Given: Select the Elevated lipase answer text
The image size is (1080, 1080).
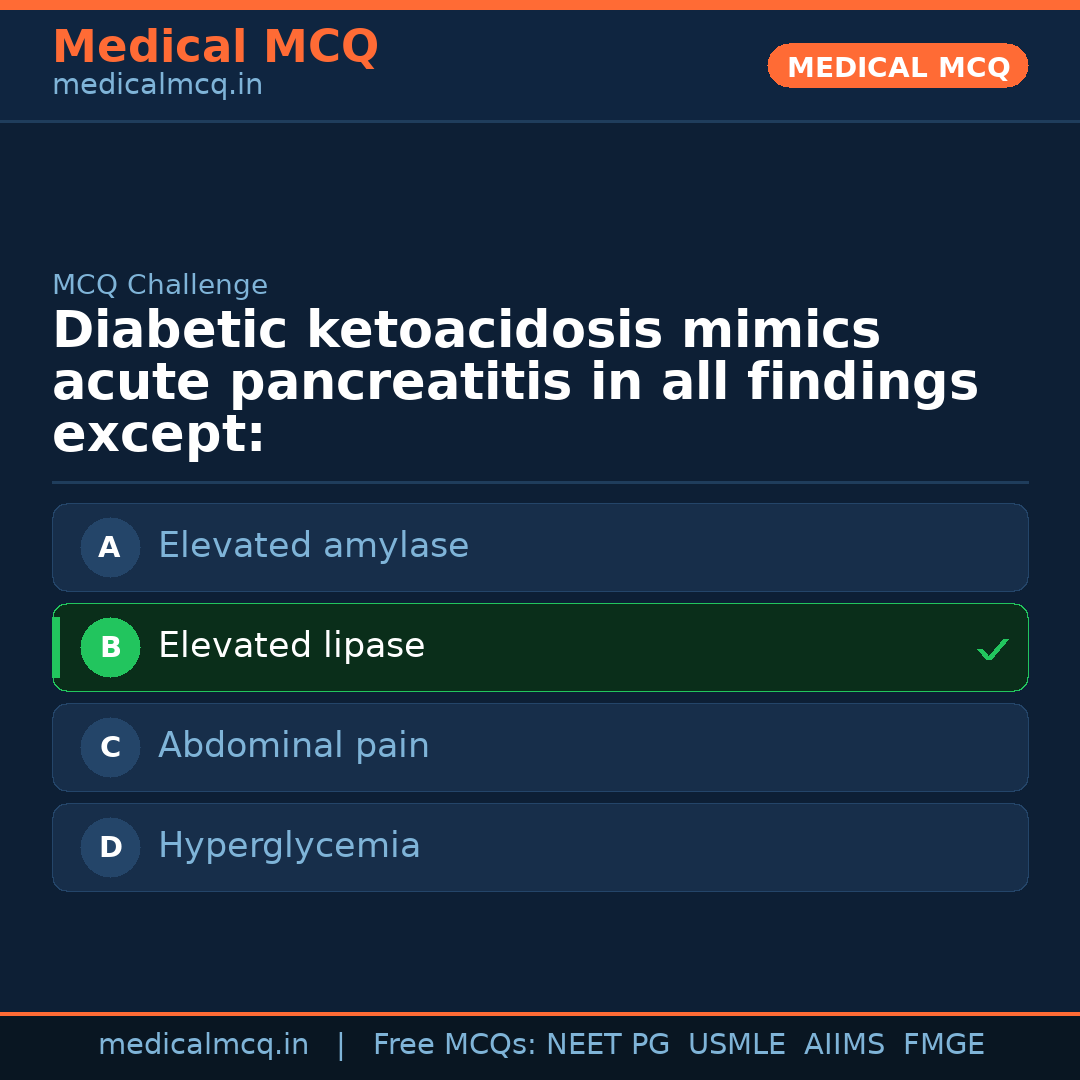Looking at the screenshot, I should (291, 646).
